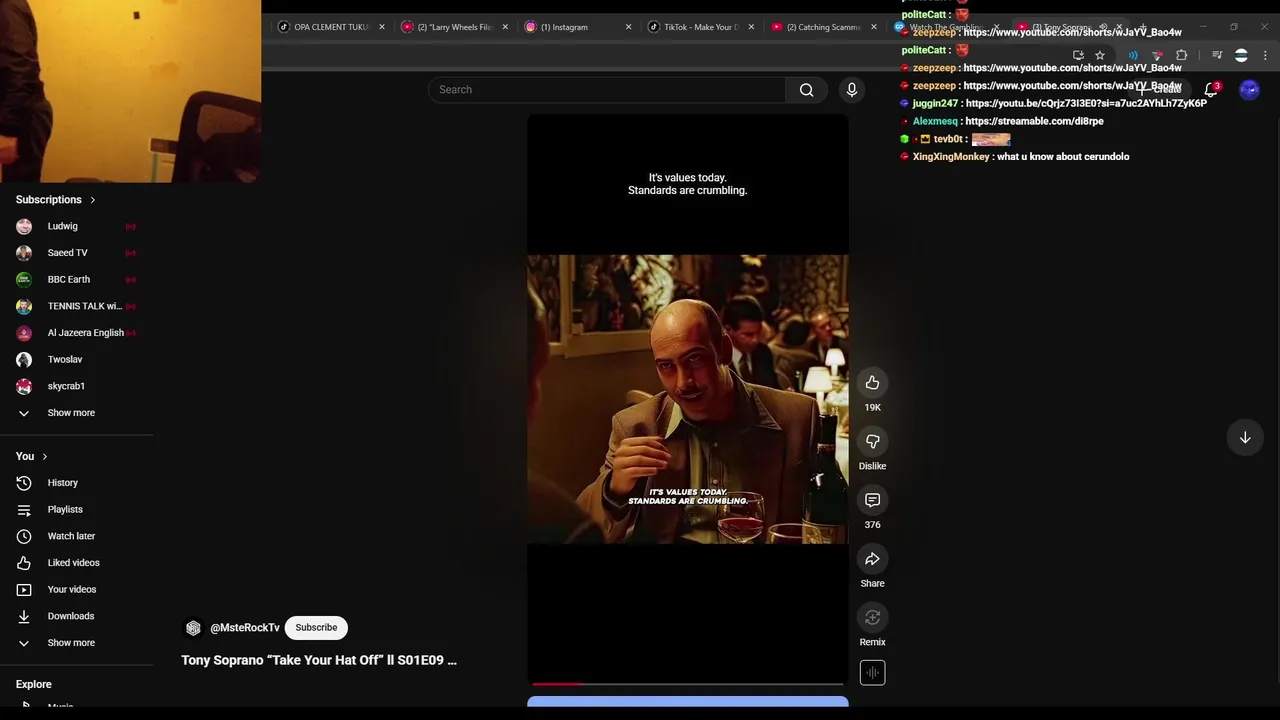
Task: Go to next short with down arrow
Action: 1245,438
